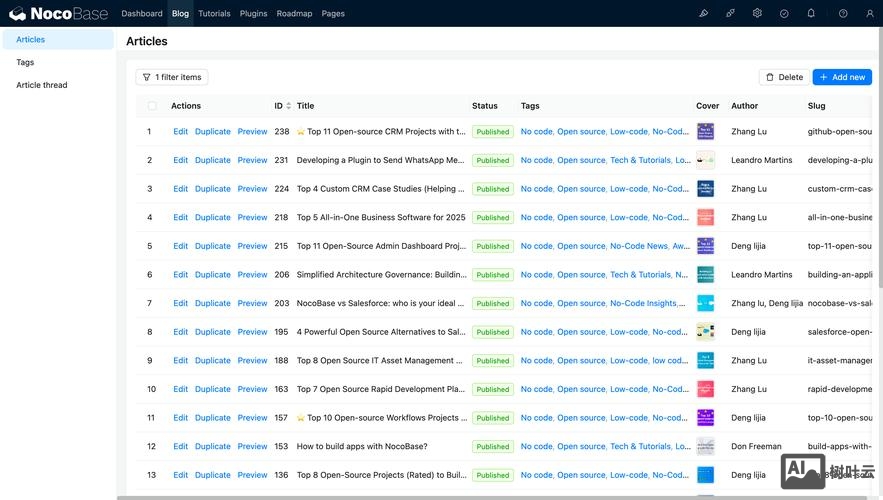This screenshot has width=883, height=500.
Task: Open the notifications bell
Action: point(811,13)
